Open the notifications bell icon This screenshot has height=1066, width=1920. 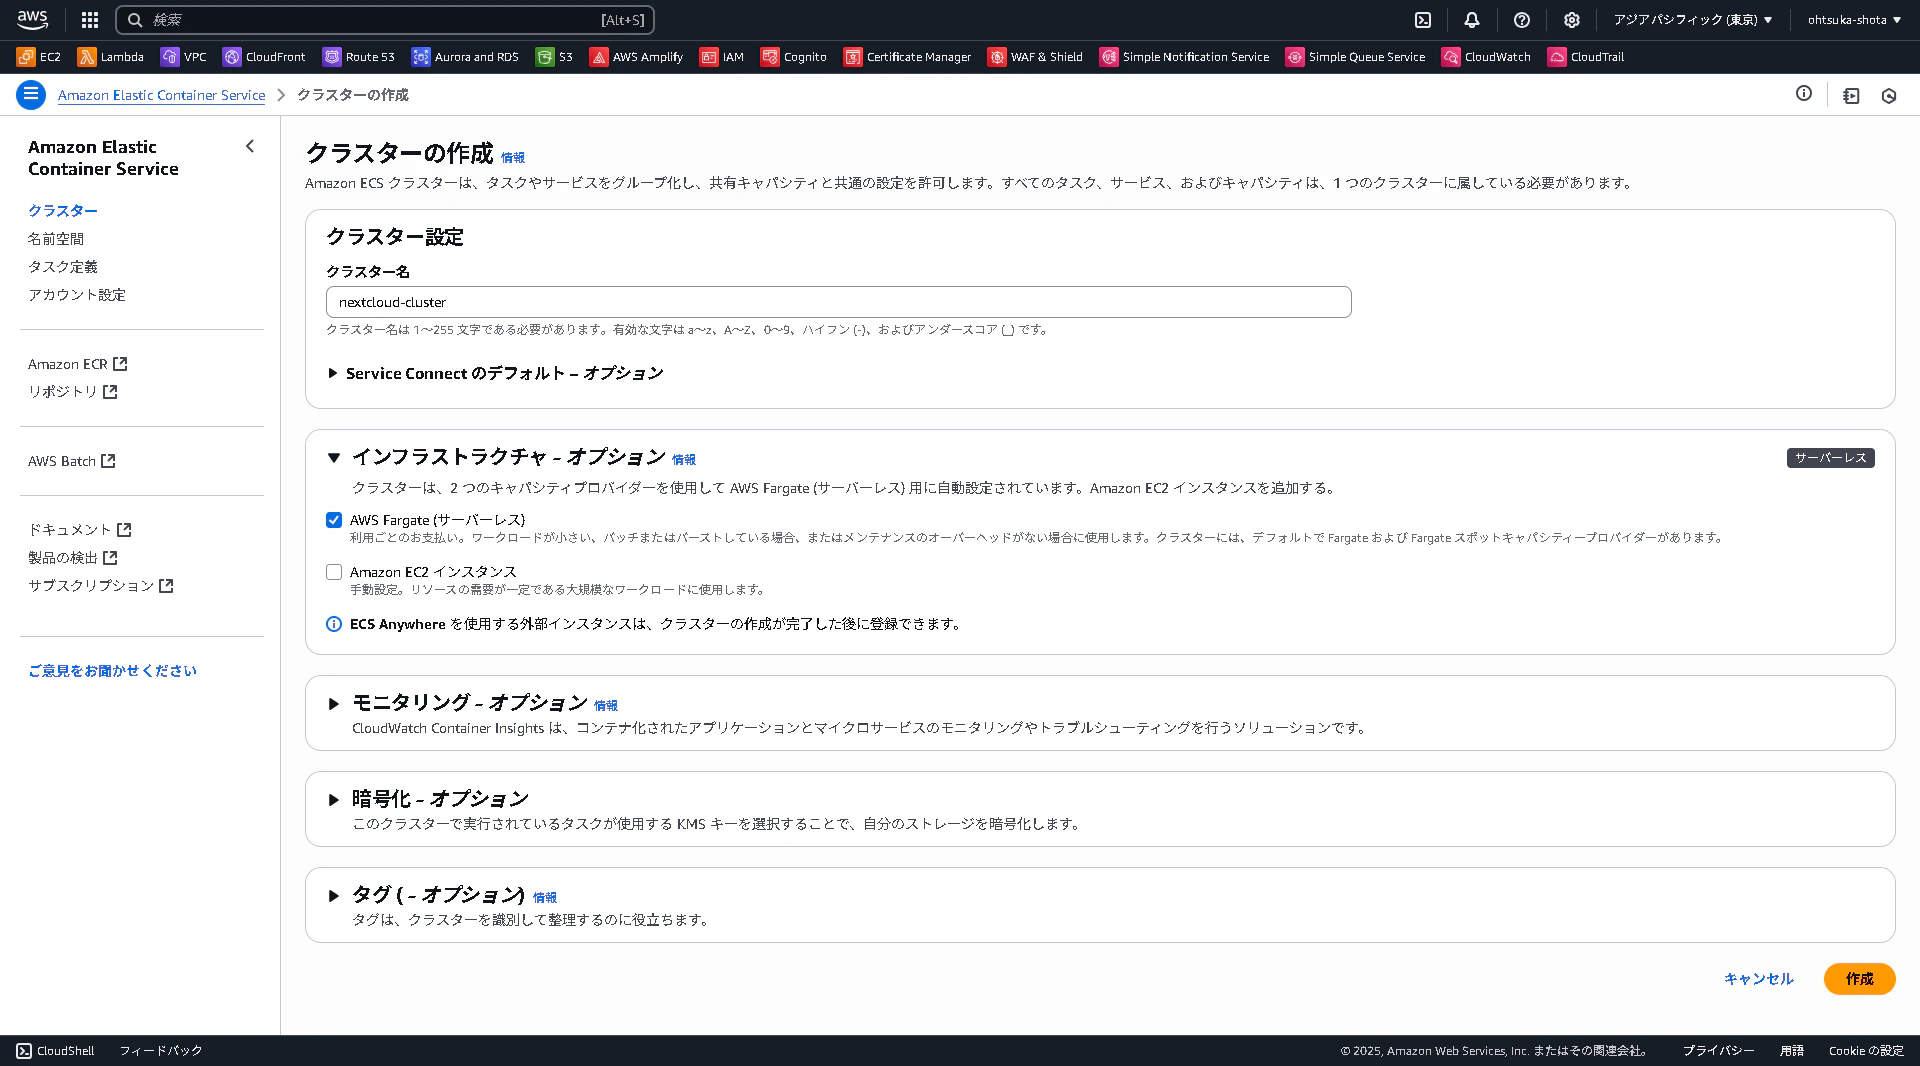click(1472, 20)
